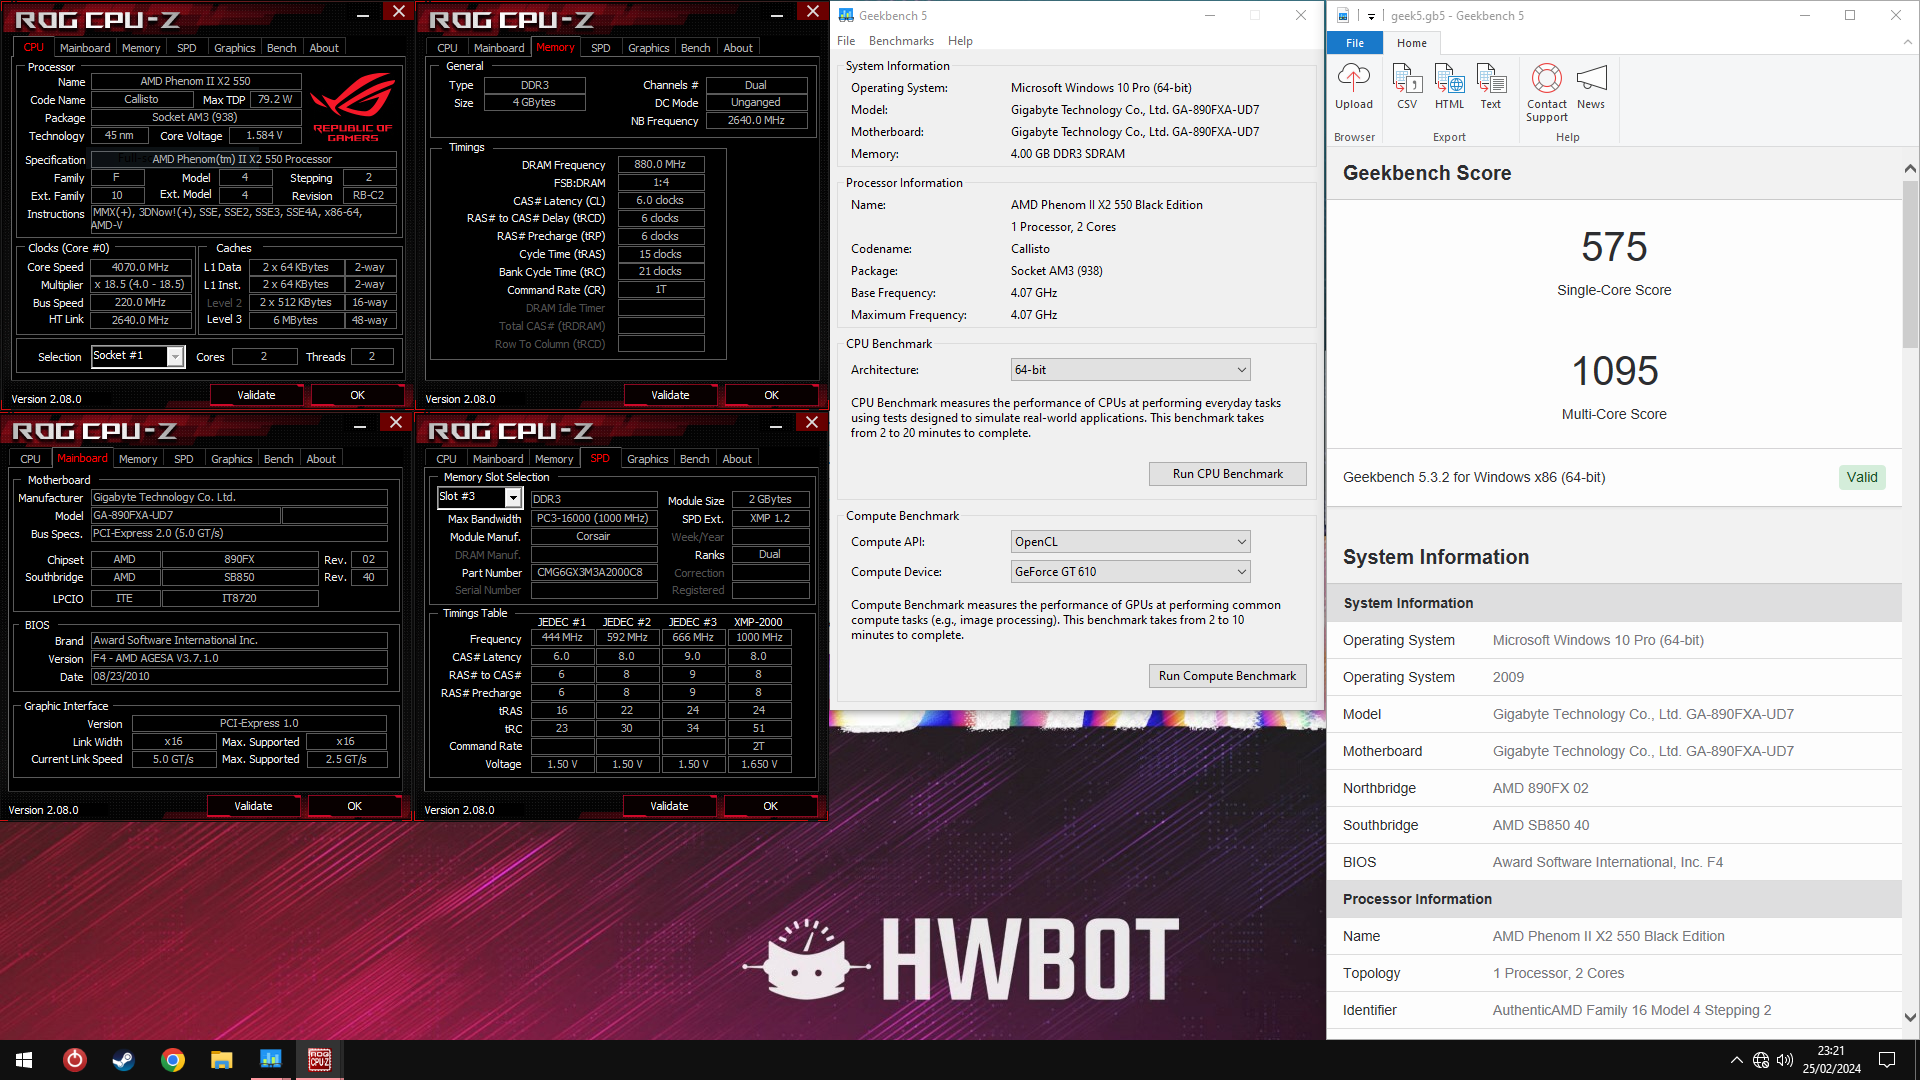Click Run Compute Benchmark button

point(1227,676)
